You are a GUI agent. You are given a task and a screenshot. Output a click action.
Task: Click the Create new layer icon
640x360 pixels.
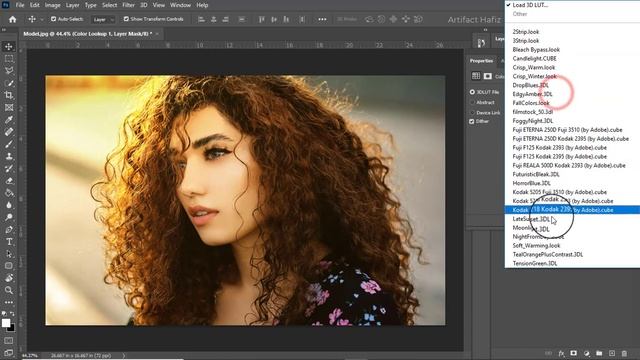coord(612,353)
